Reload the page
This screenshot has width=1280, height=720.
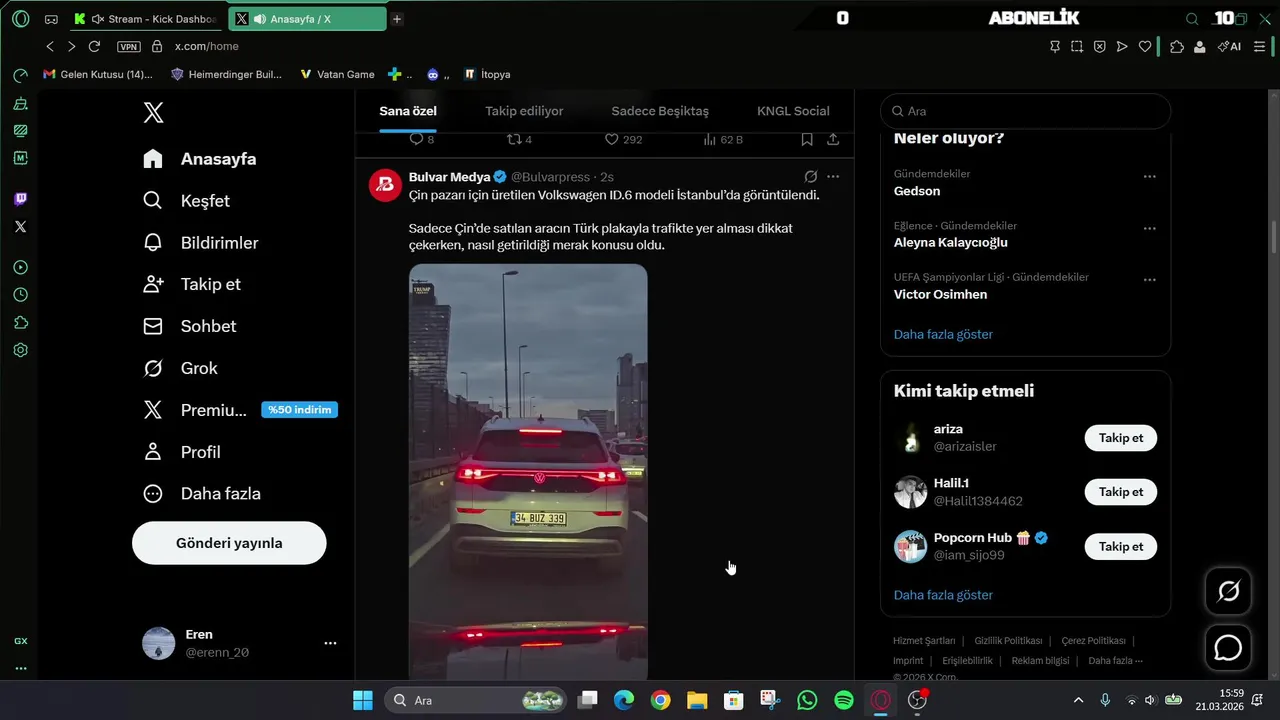94,46
